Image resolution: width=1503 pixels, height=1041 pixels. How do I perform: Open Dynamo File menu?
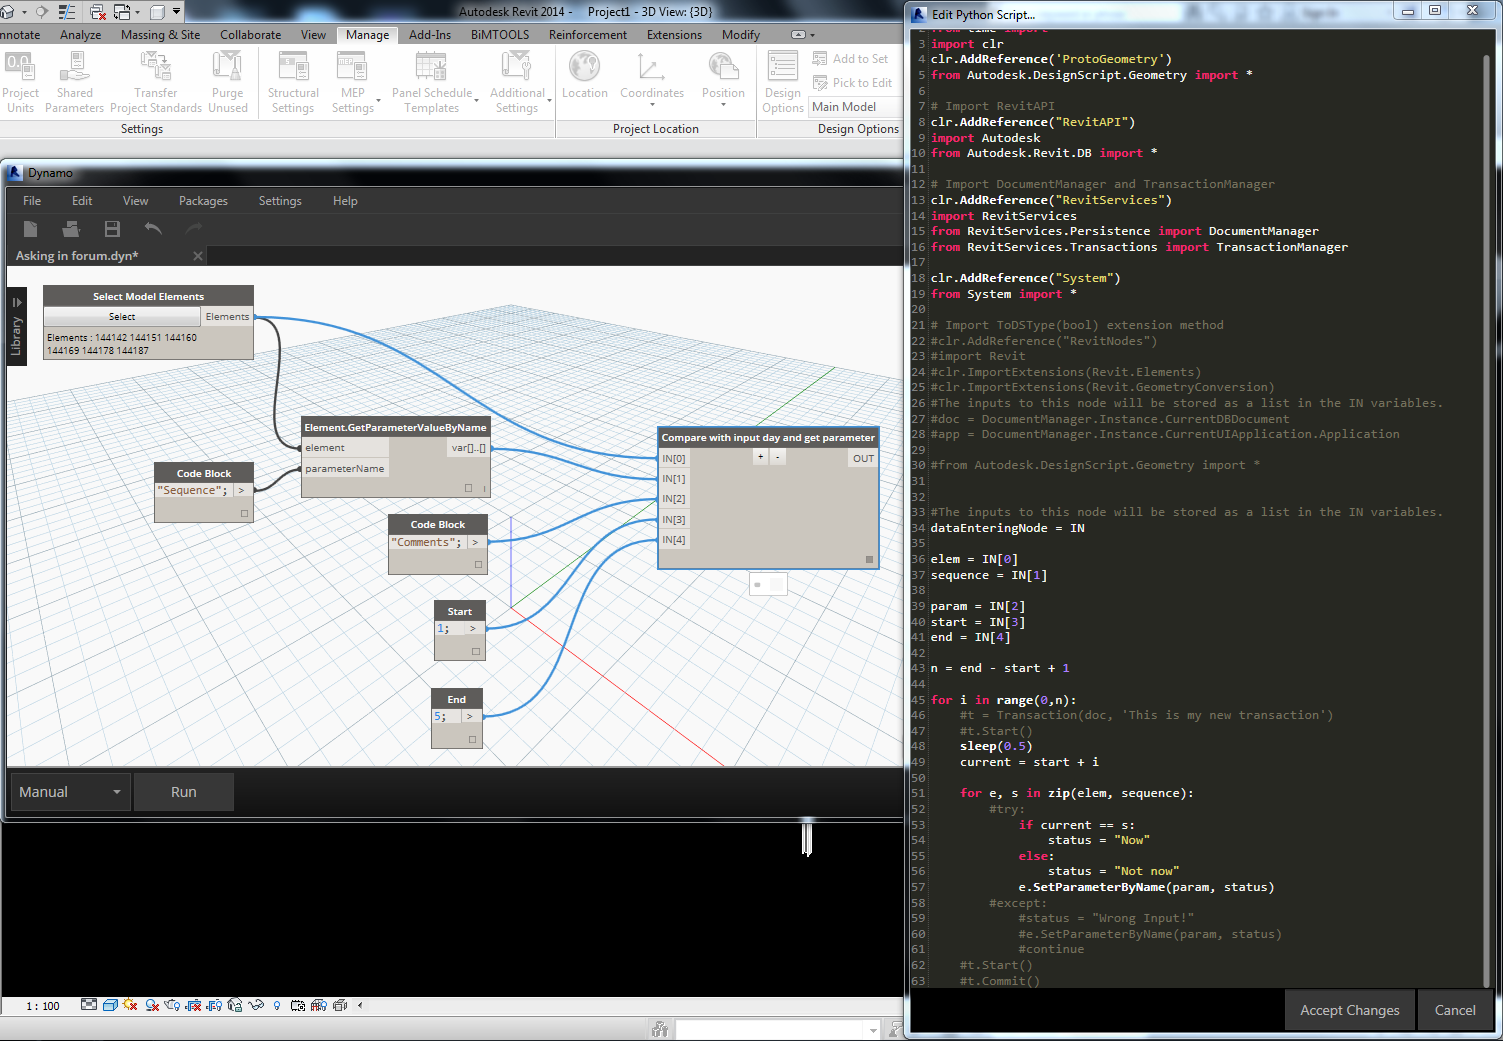tap(32, 201)
